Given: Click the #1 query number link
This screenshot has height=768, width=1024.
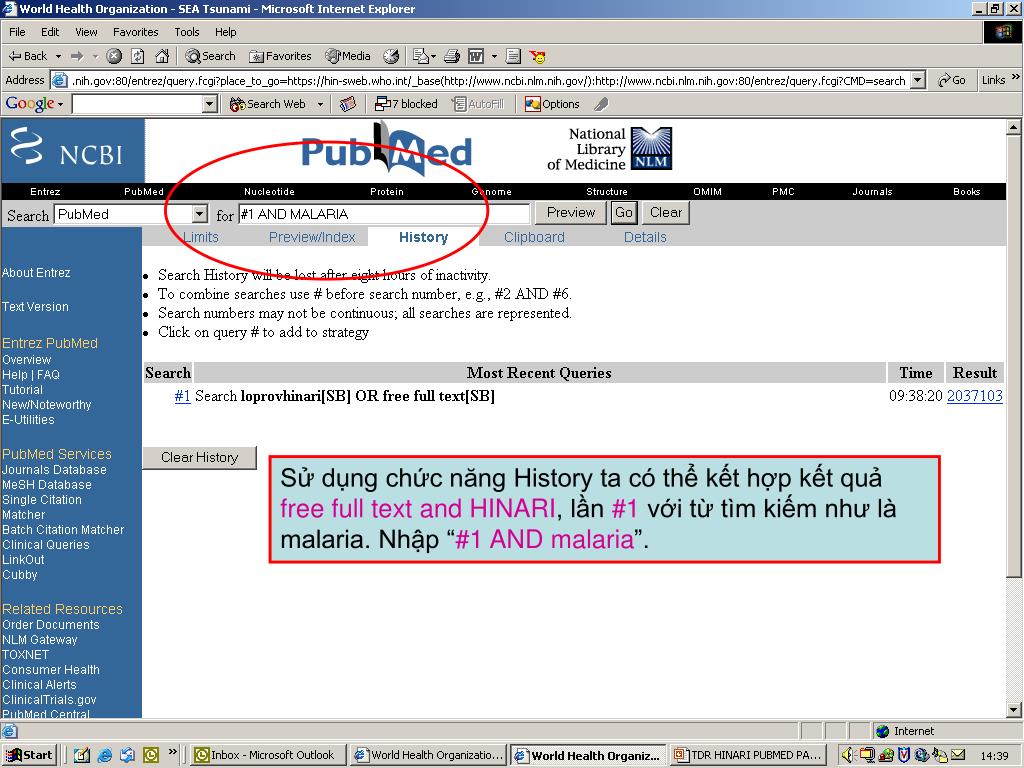Looking at the screenshot, I should click(182, 396).
